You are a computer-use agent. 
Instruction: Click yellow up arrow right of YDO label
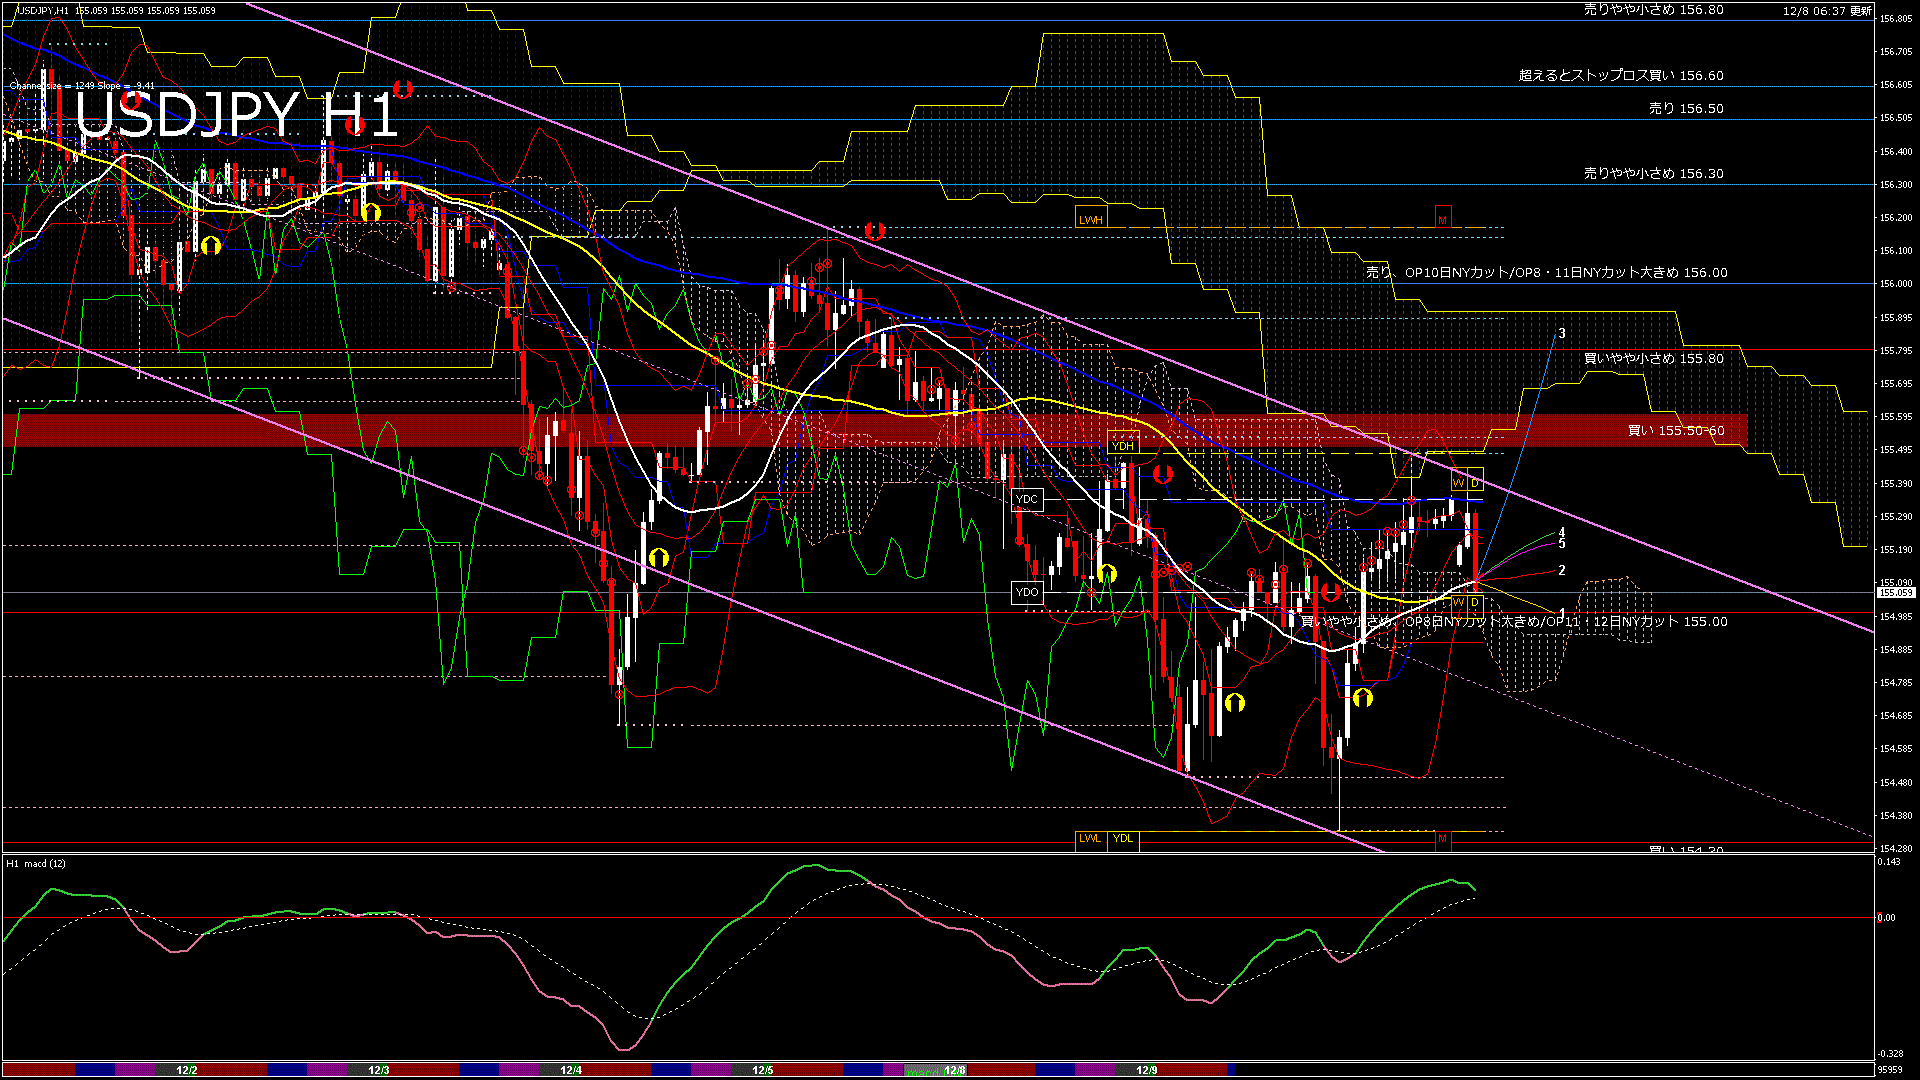pos(1106,573)
